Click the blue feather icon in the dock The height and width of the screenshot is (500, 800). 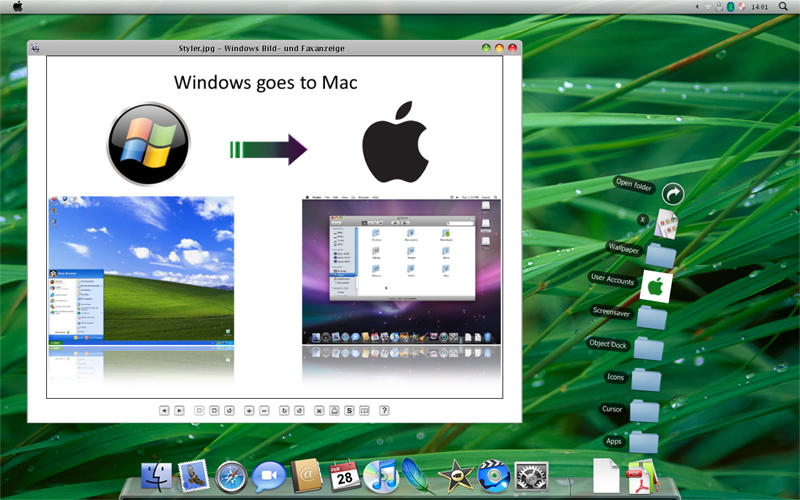coord(417,475)
